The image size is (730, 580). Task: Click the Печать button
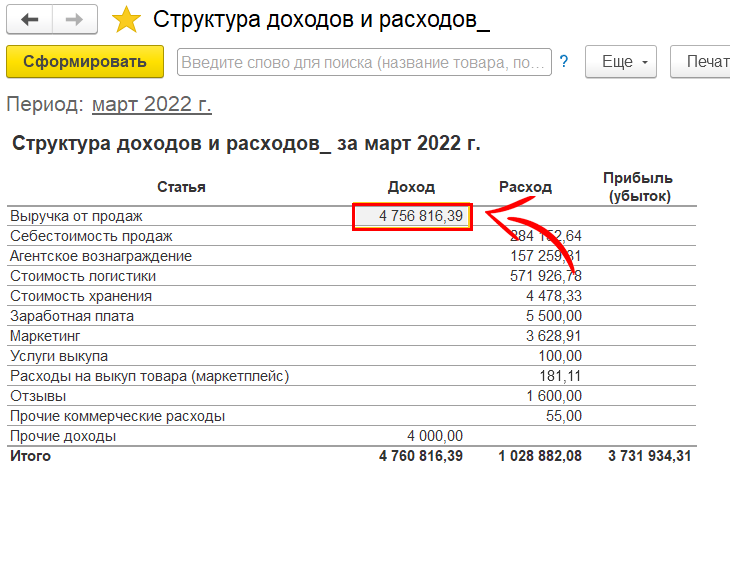[x=705, y=62]
